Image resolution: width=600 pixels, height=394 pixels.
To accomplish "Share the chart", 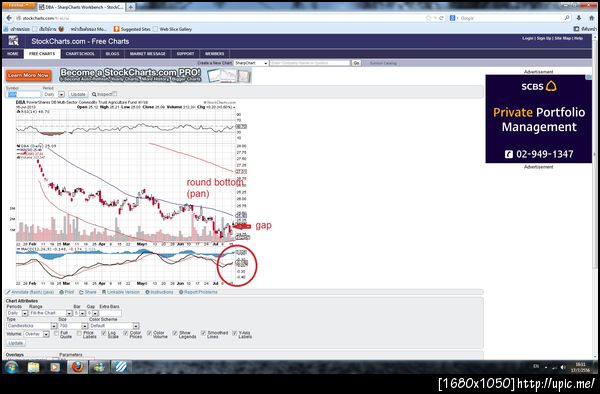I will pyautogui.click(x=88, y=292).
